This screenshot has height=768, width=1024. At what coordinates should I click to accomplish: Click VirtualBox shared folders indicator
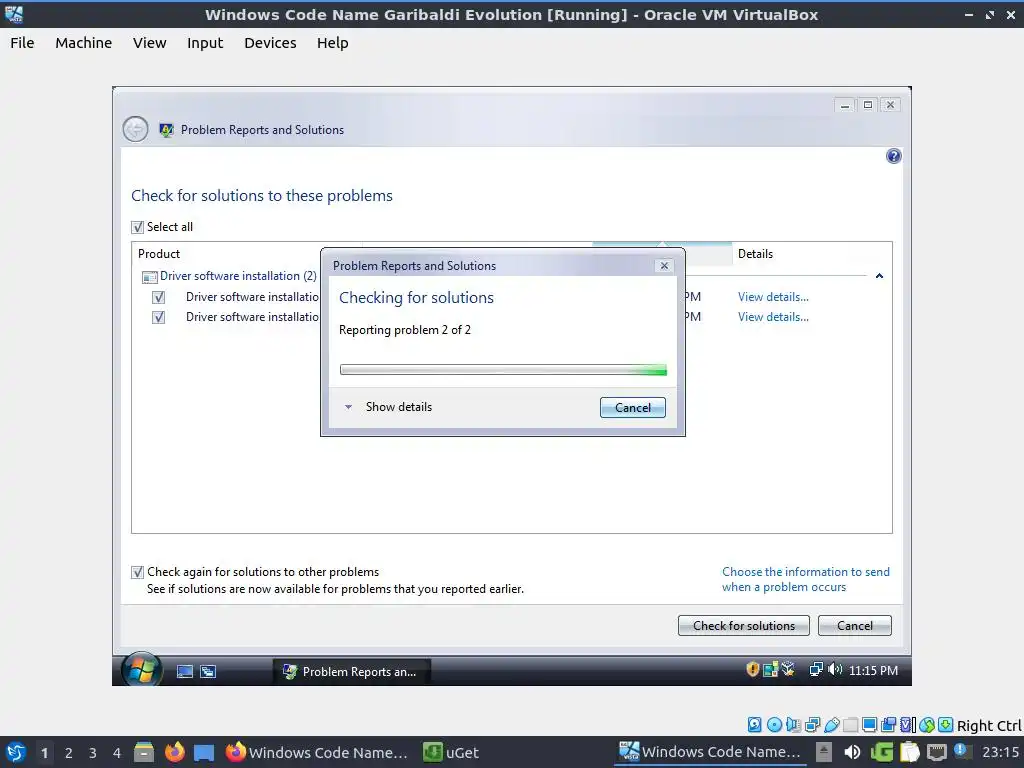coord(850,724)
